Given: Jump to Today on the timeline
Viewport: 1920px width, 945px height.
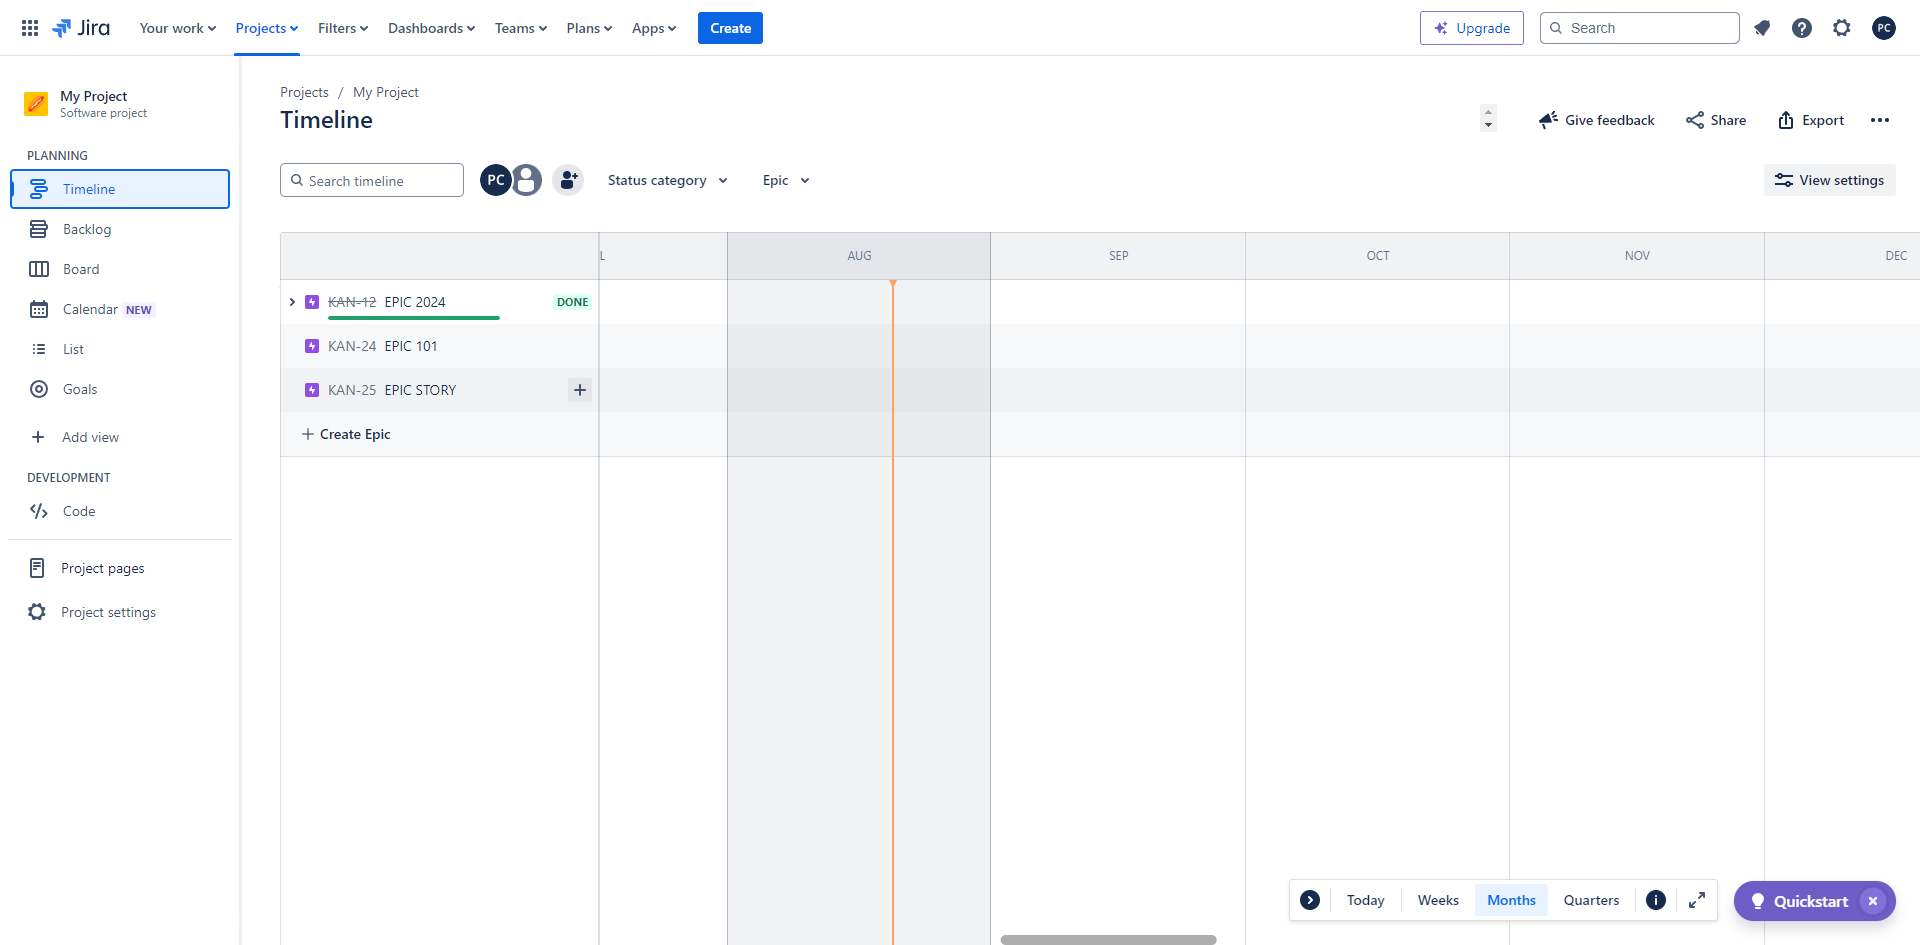Looking at the screenshot, I should (1365, 900).
